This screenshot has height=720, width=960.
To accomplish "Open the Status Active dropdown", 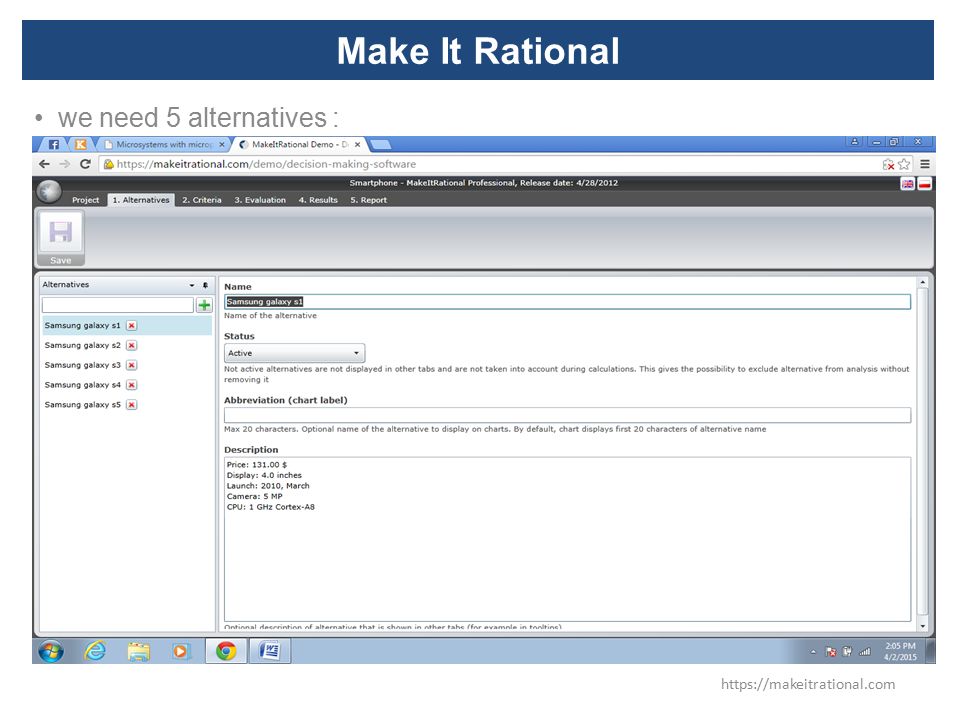I will 294,353.
